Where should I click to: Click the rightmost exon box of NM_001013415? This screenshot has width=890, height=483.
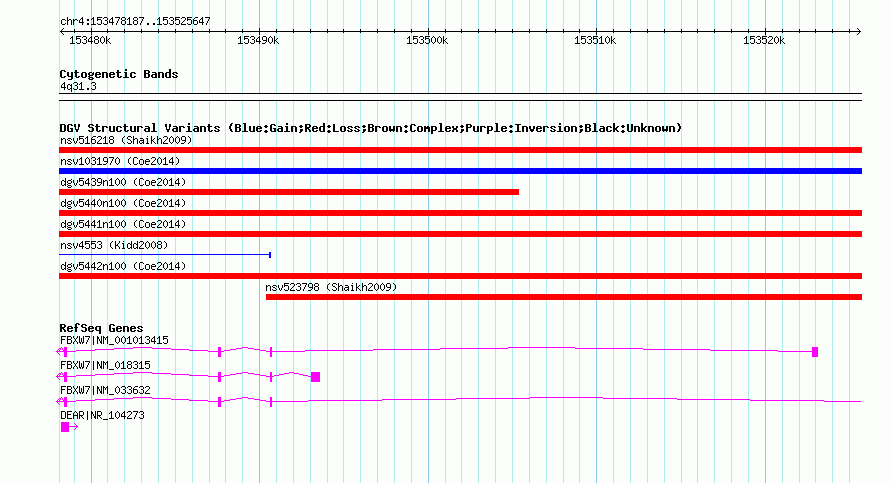[815, 352]
